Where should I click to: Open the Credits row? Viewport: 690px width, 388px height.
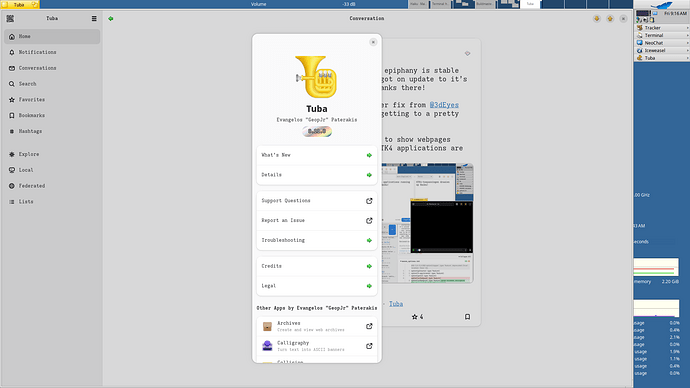(317, 266)
